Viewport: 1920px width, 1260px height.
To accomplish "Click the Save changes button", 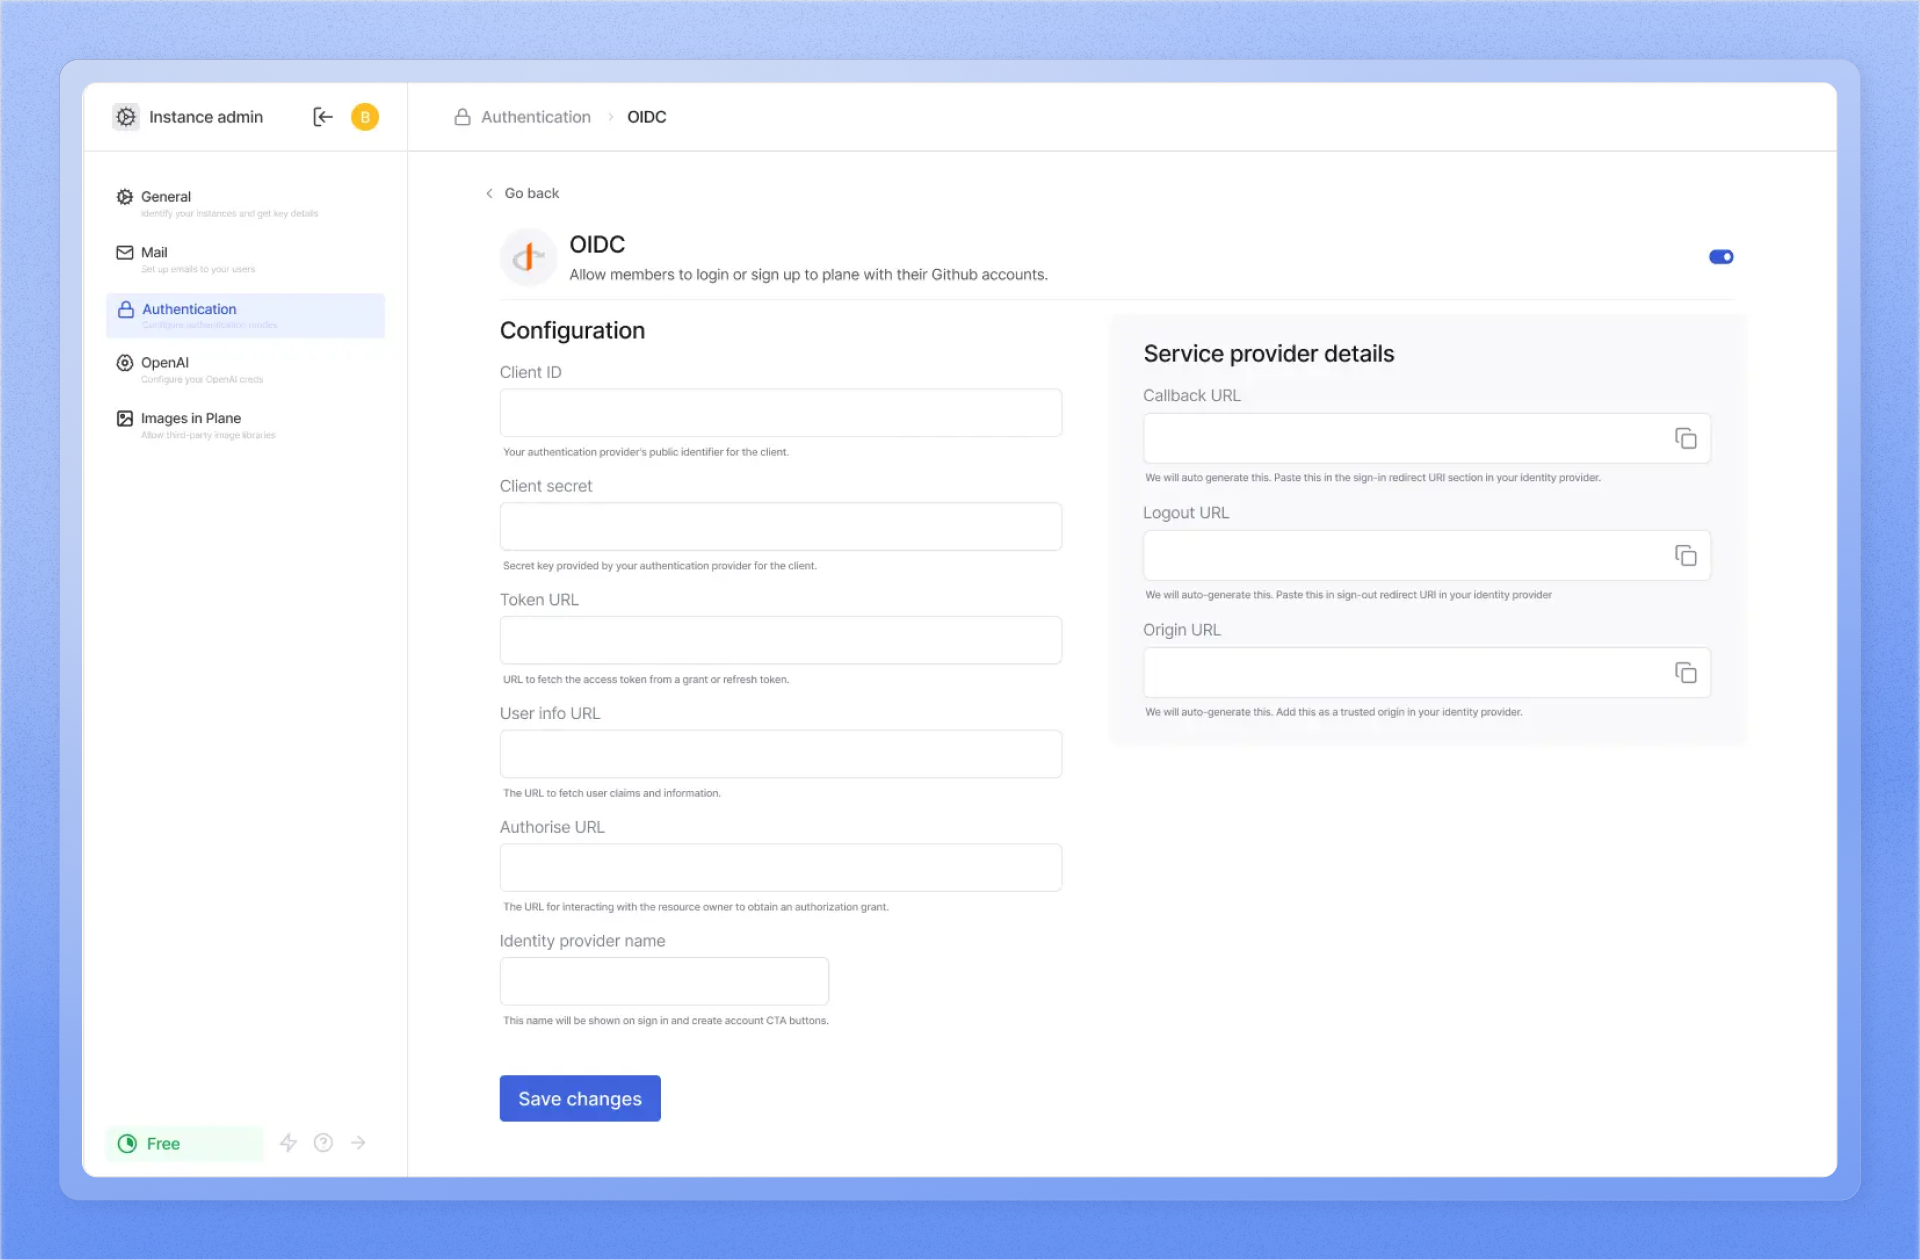I will click(580, 1098).
